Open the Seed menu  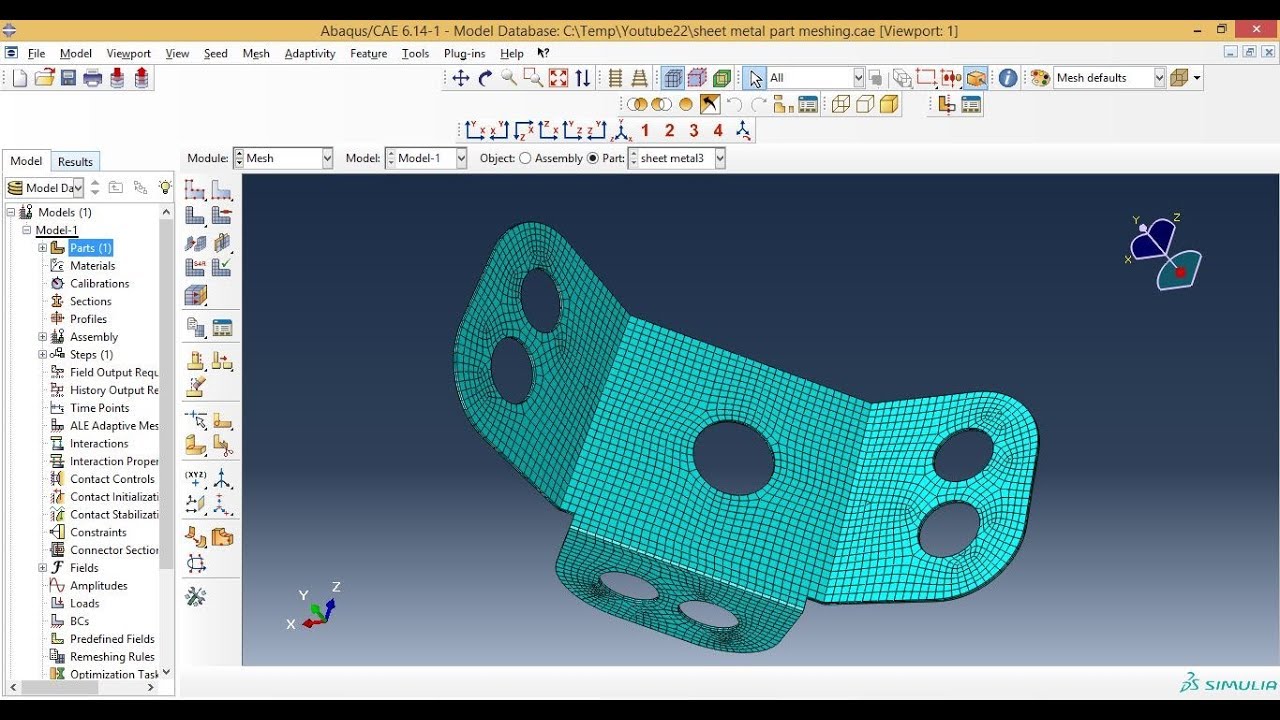tap(216, 53)
